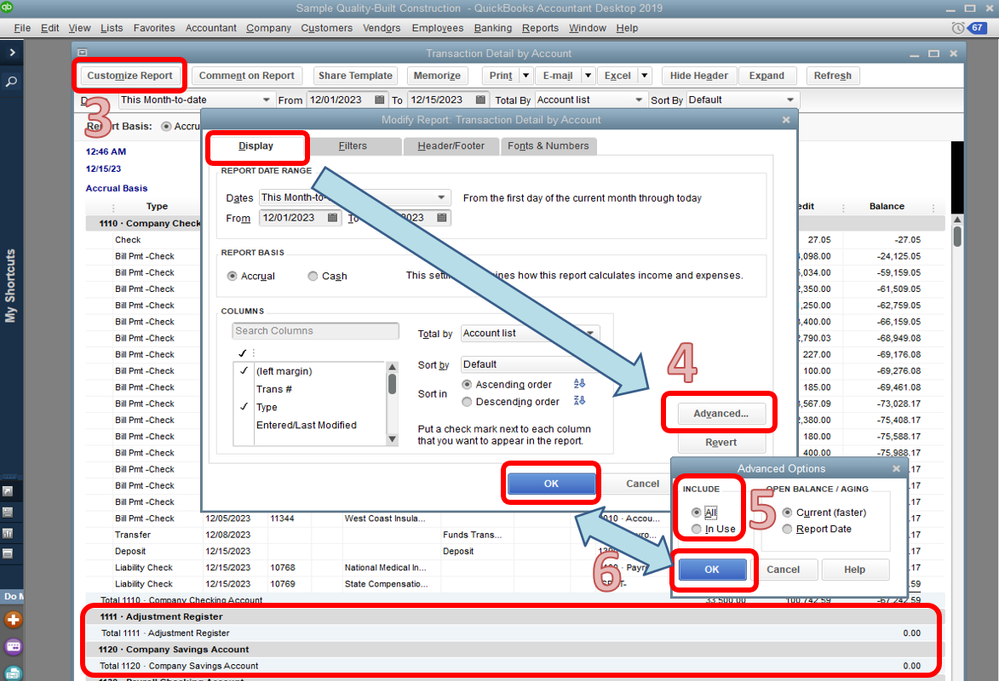Screen dimensions: 999x681
Task: Open the Accountant menu
Action: (x=211, y=28)
